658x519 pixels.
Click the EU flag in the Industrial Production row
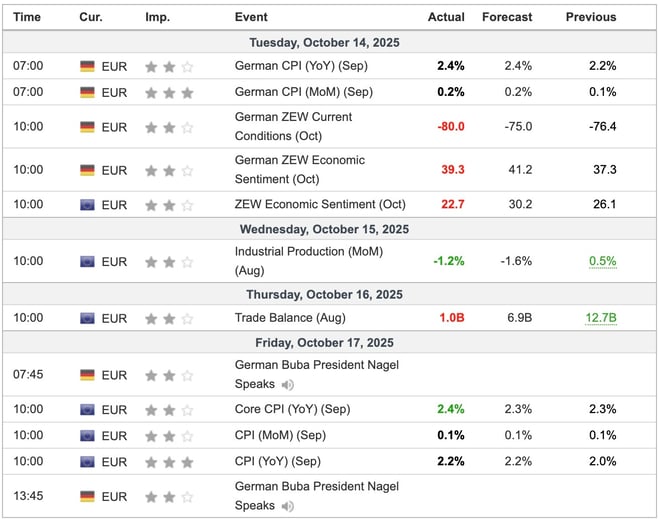pyautogui.click(x=89, y=261)
